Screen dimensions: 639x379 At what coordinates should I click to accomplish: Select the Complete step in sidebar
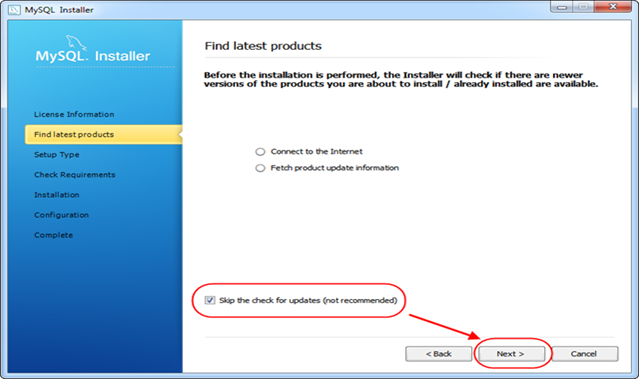tap(53, 235)
